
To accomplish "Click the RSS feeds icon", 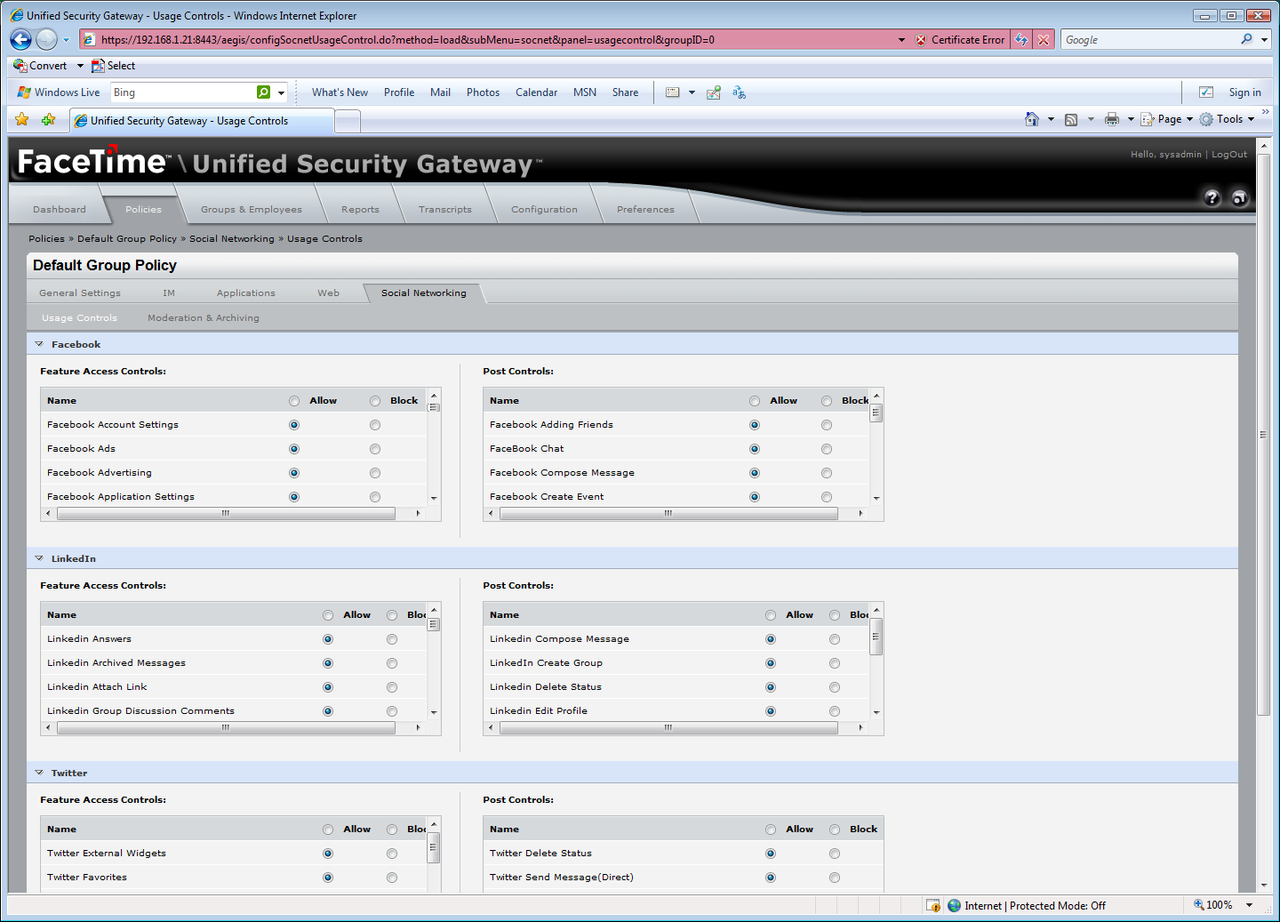I will [1071, 119].
